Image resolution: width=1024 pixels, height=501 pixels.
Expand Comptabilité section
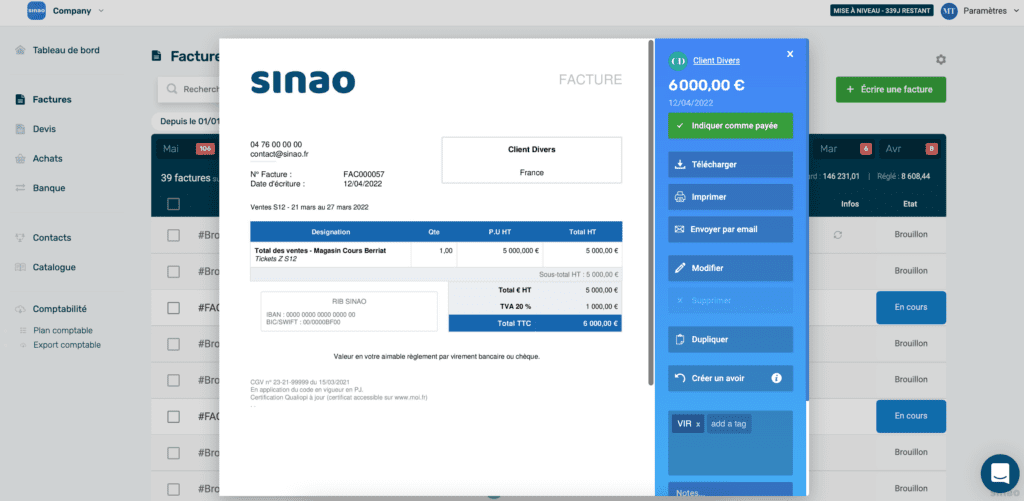(x=59, y=309)
